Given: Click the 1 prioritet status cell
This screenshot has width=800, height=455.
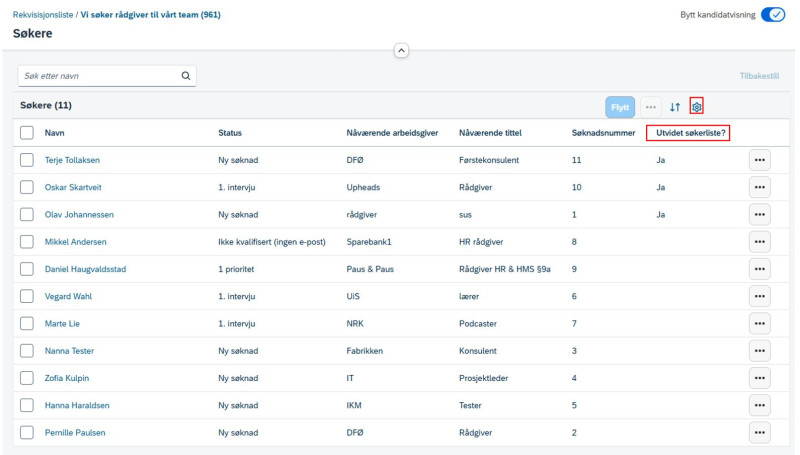Looking at the screenshot, I should pyautogui.click(x=236, y=269).
